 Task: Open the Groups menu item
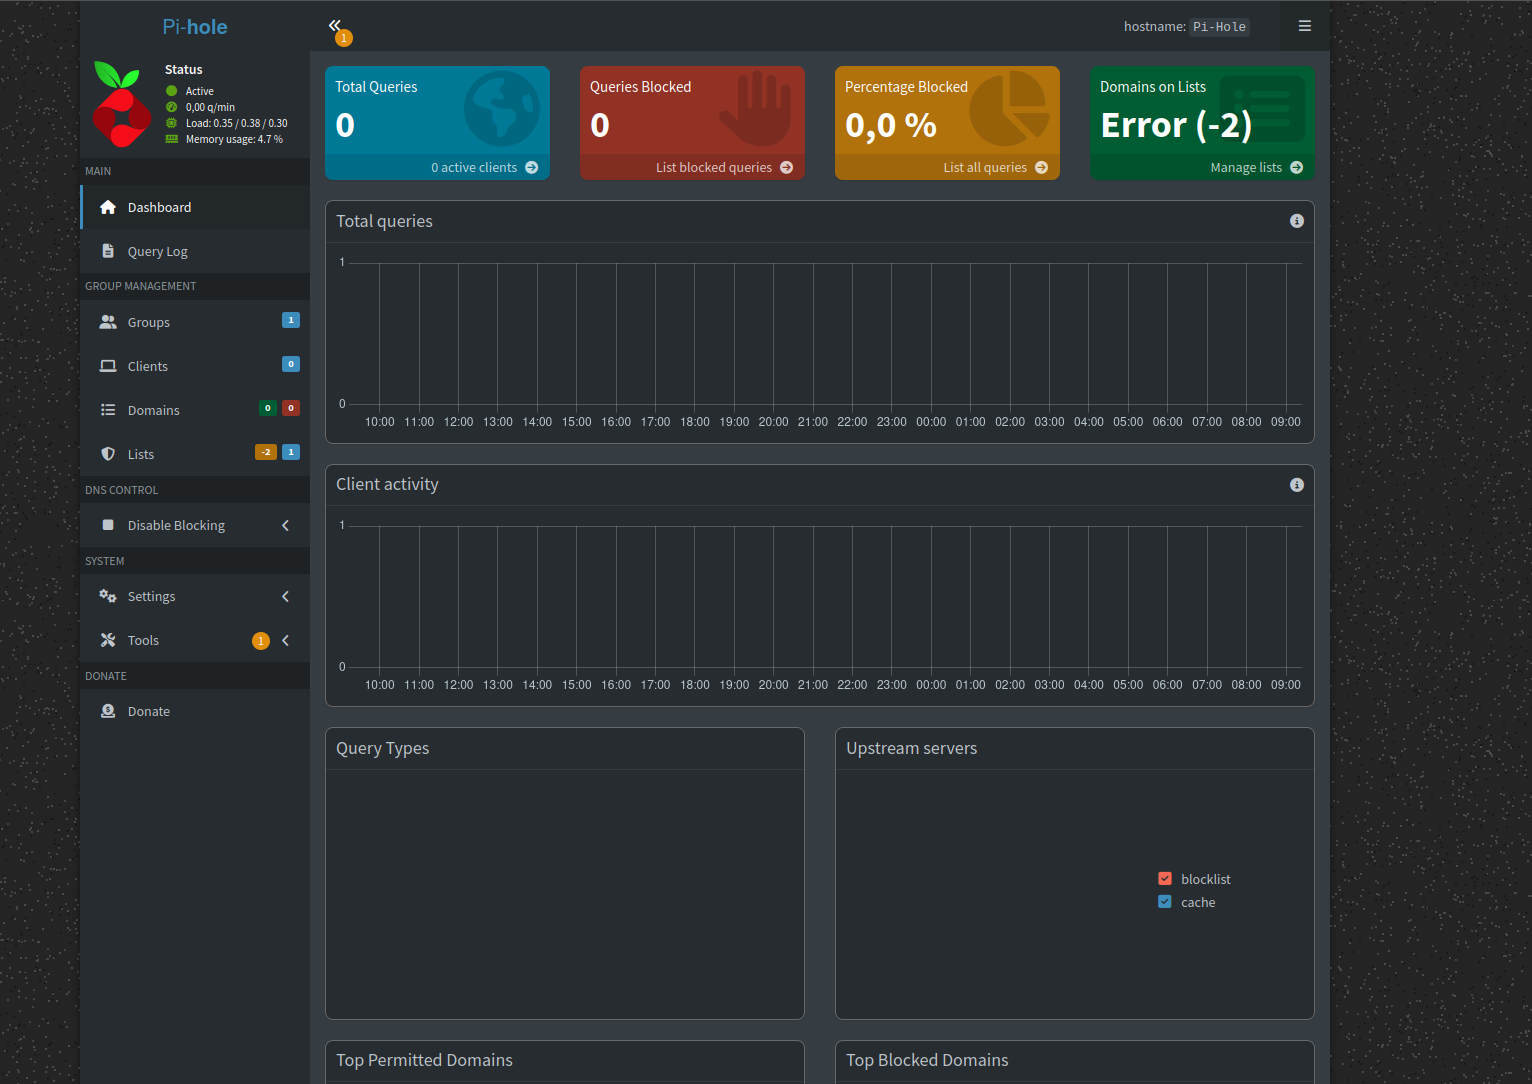tap(195, 322)
